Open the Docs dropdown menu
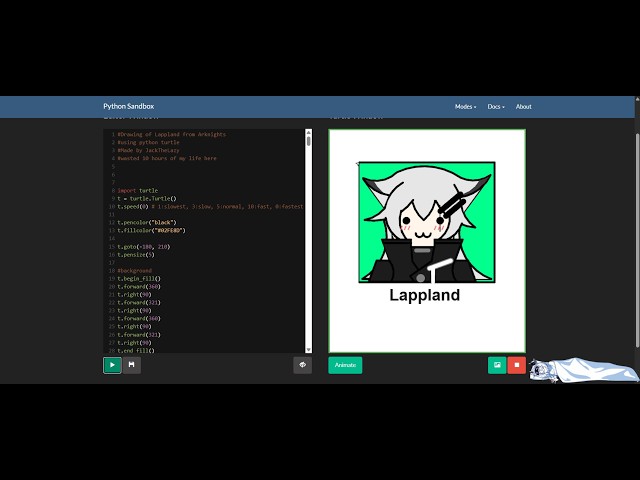This screenshot has width=640, height=480. (496, 107)
